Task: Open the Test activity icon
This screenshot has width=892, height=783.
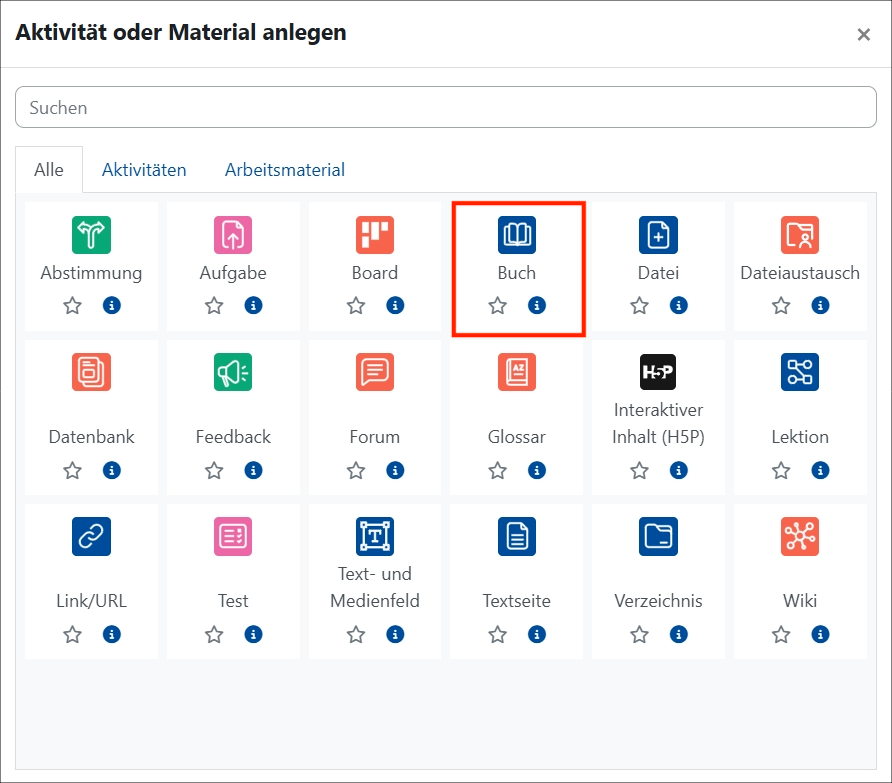Action: click(233, 536)
